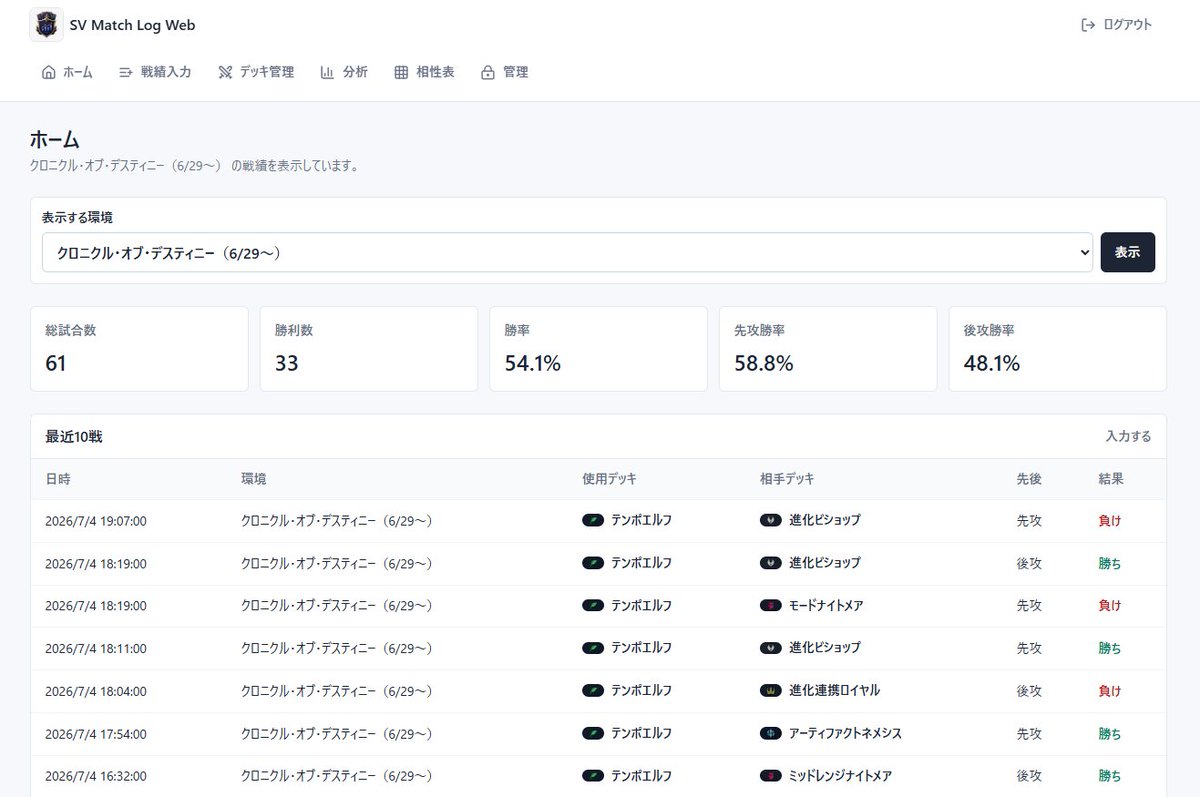Click テンポエルフ text in 18:04:00 row
This screenshot has width=1200, height=797.
click(641, 691)
